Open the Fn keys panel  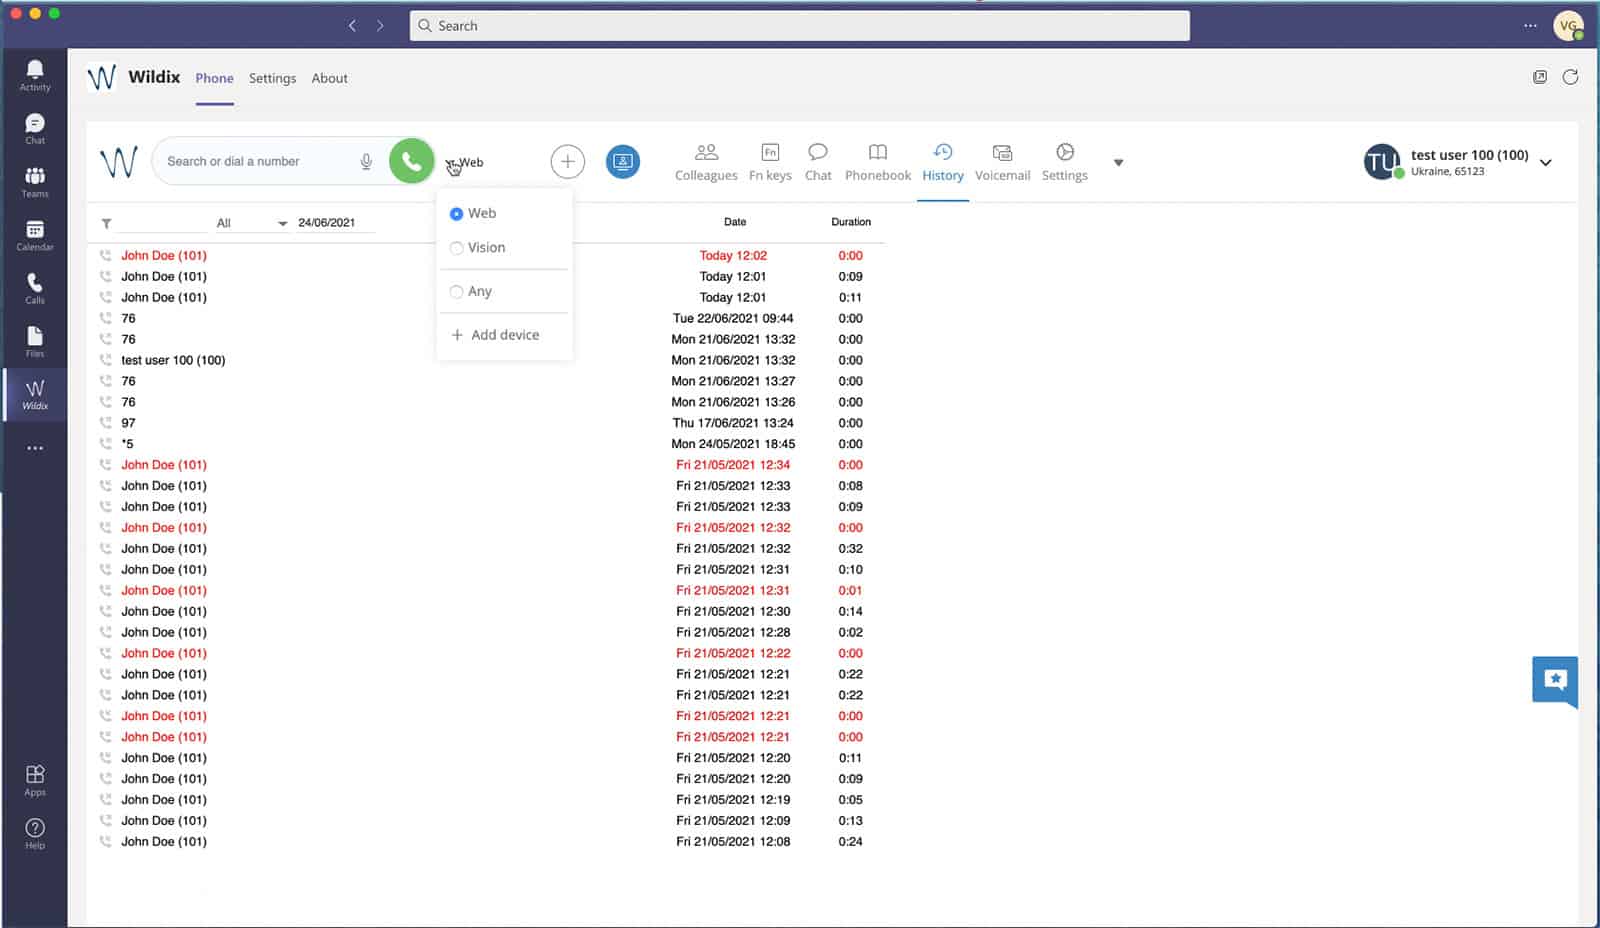[x=770, y=162]
